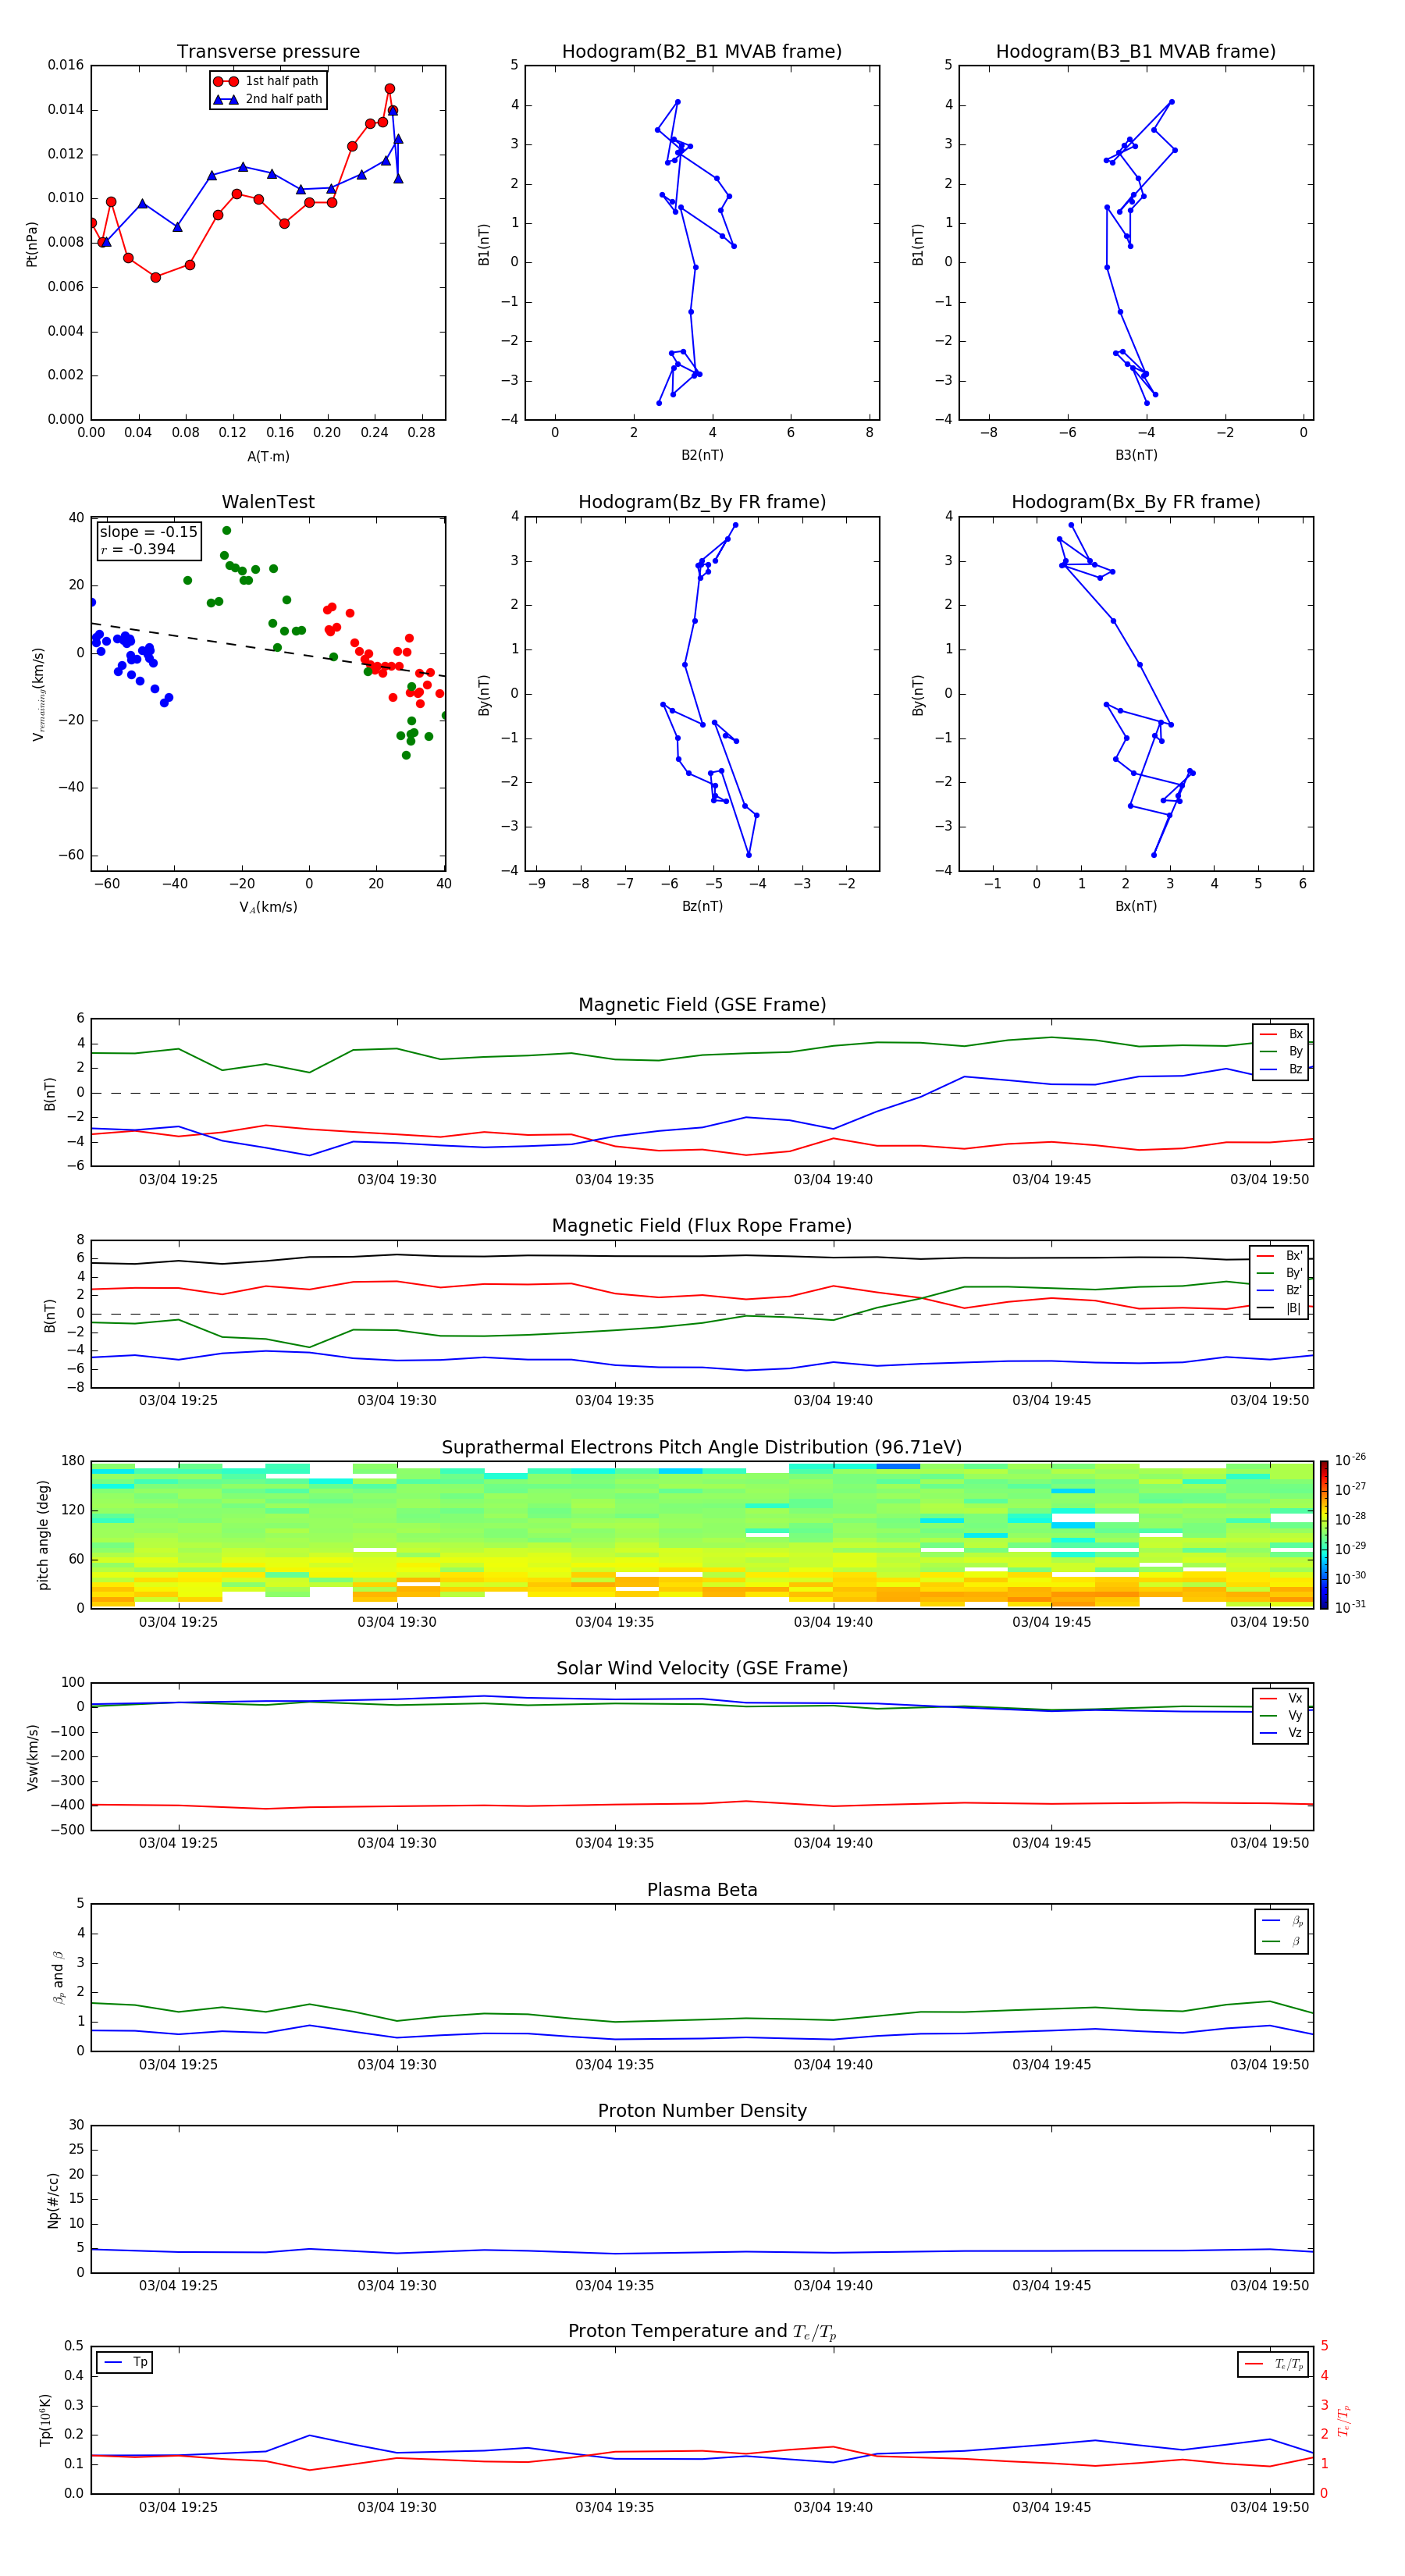The image size is (1405, 2576).
Task: Select the Transverse pressure plot title
Action: point(268,52)
